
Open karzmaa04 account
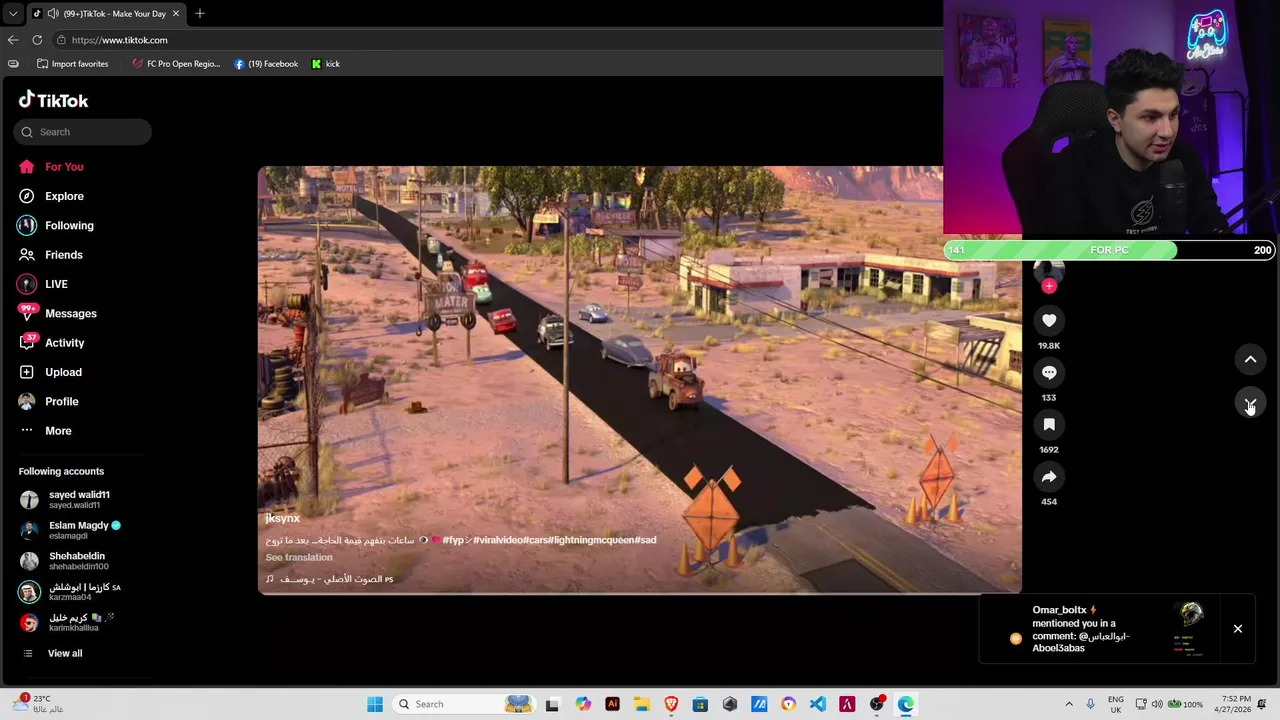(70, 592)
